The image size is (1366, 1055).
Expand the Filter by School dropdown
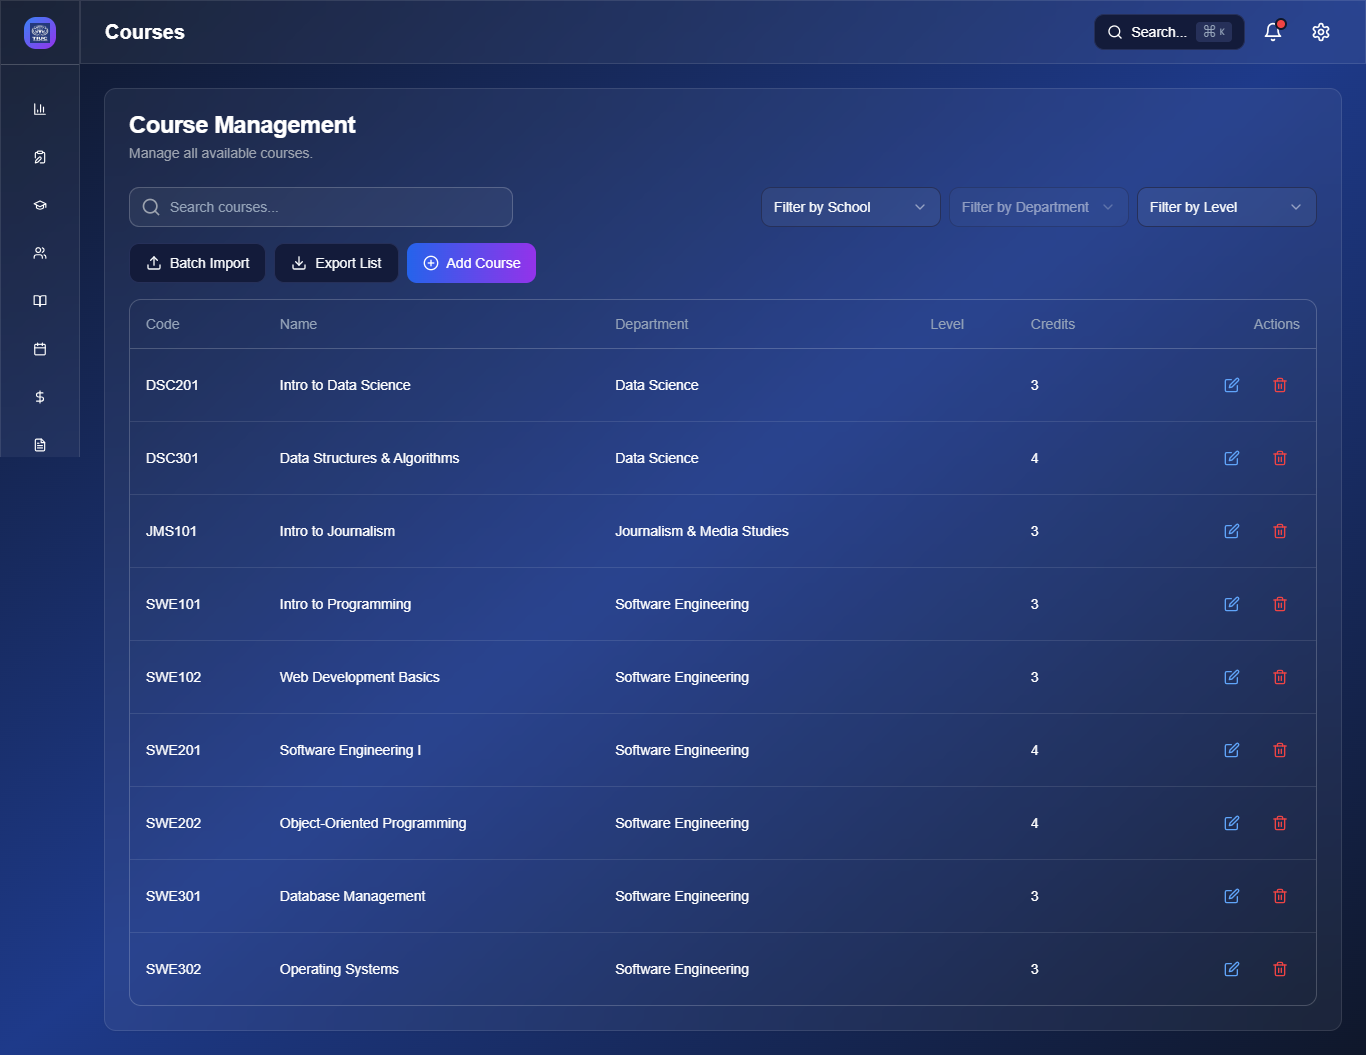[x=850, y=207]
